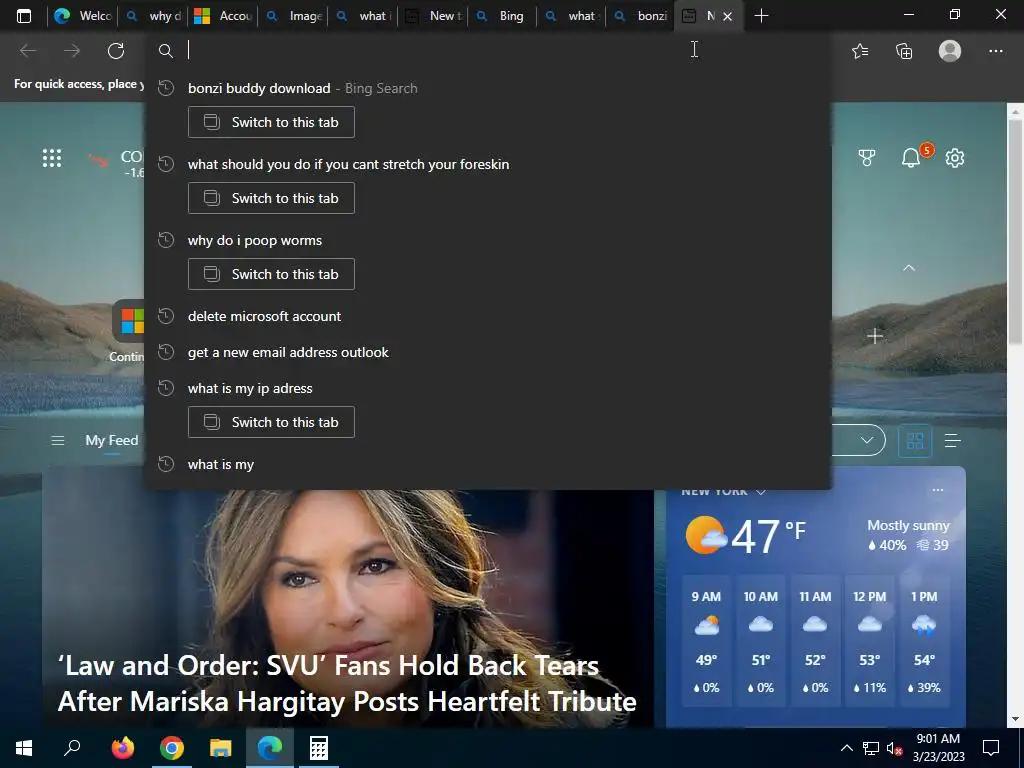
Task: Switch to the 'New t' tab
Action: 433,16
